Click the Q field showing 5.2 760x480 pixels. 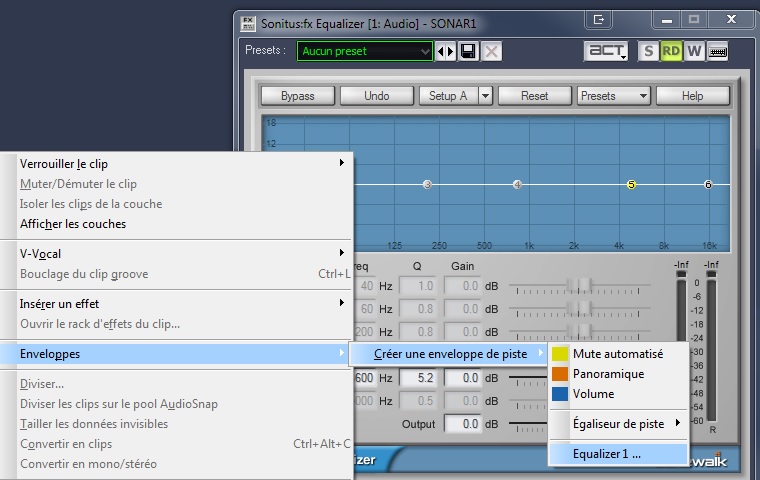click(418, 378)
